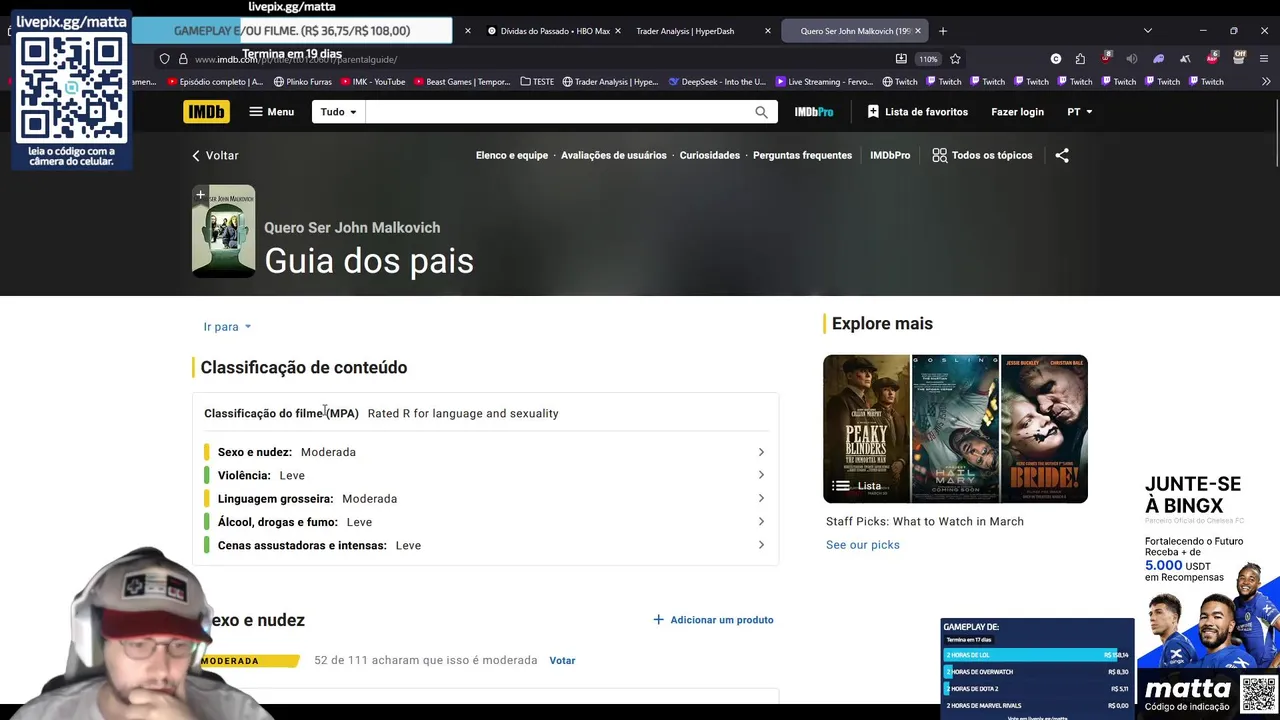Go back with Voltar link

click(215, 155)
